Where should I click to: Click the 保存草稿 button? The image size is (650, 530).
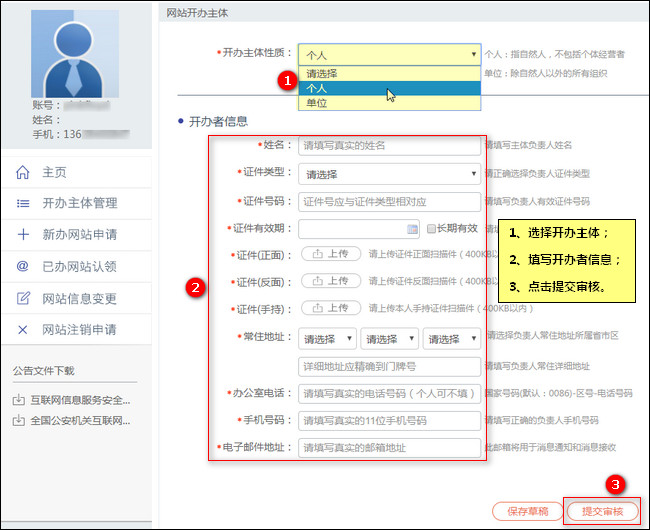coord(528,511)
